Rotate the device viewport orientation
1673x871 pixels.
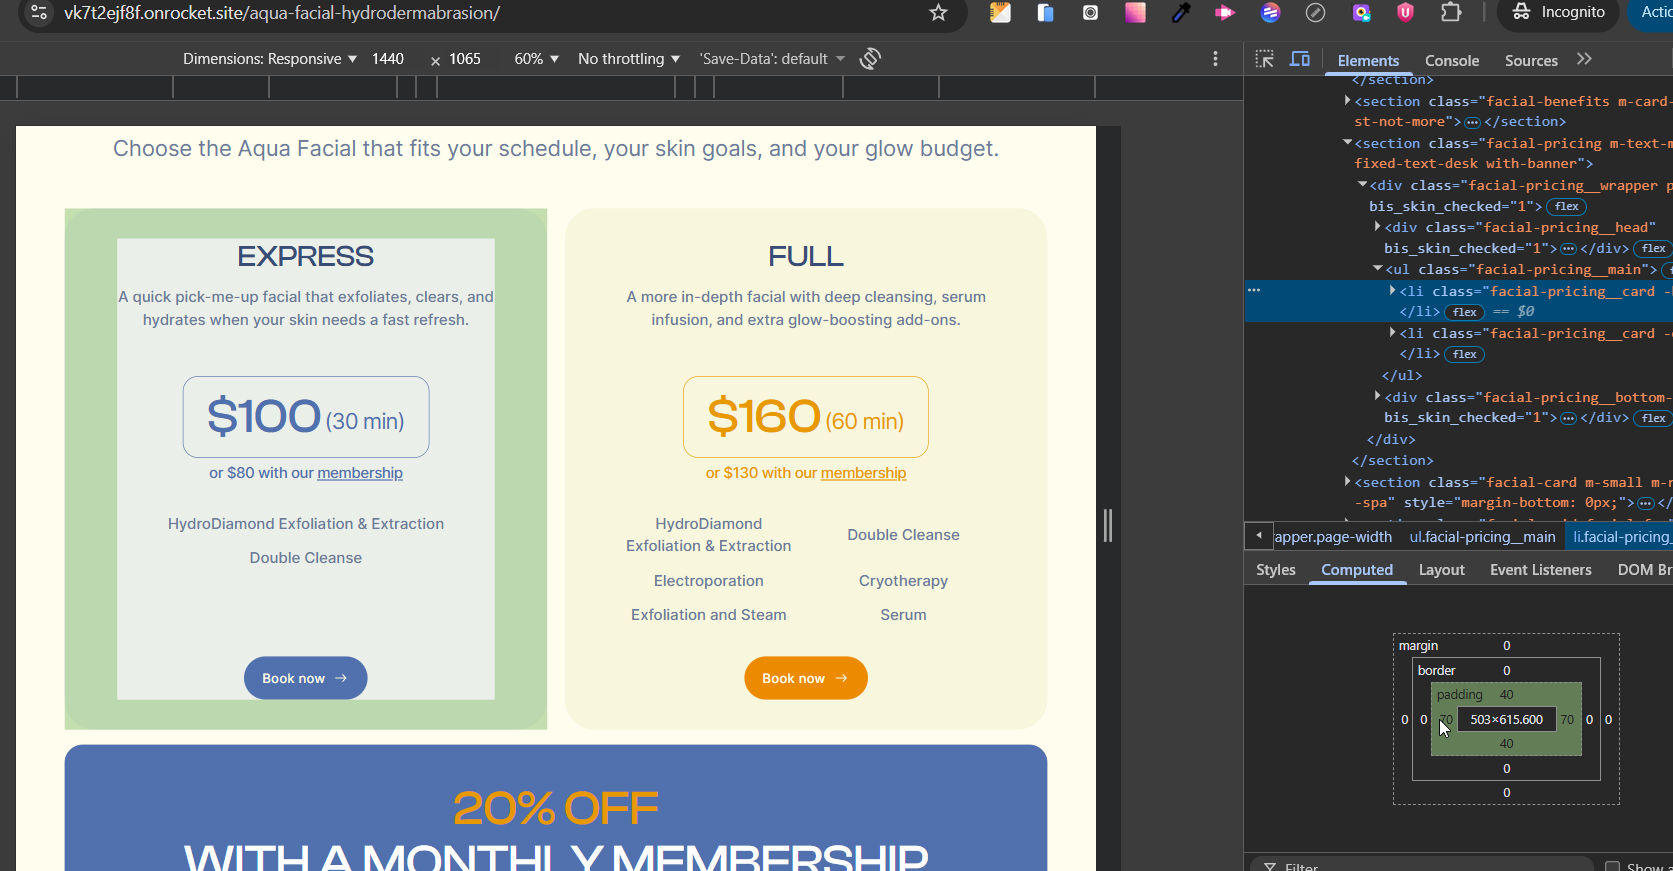870,59
